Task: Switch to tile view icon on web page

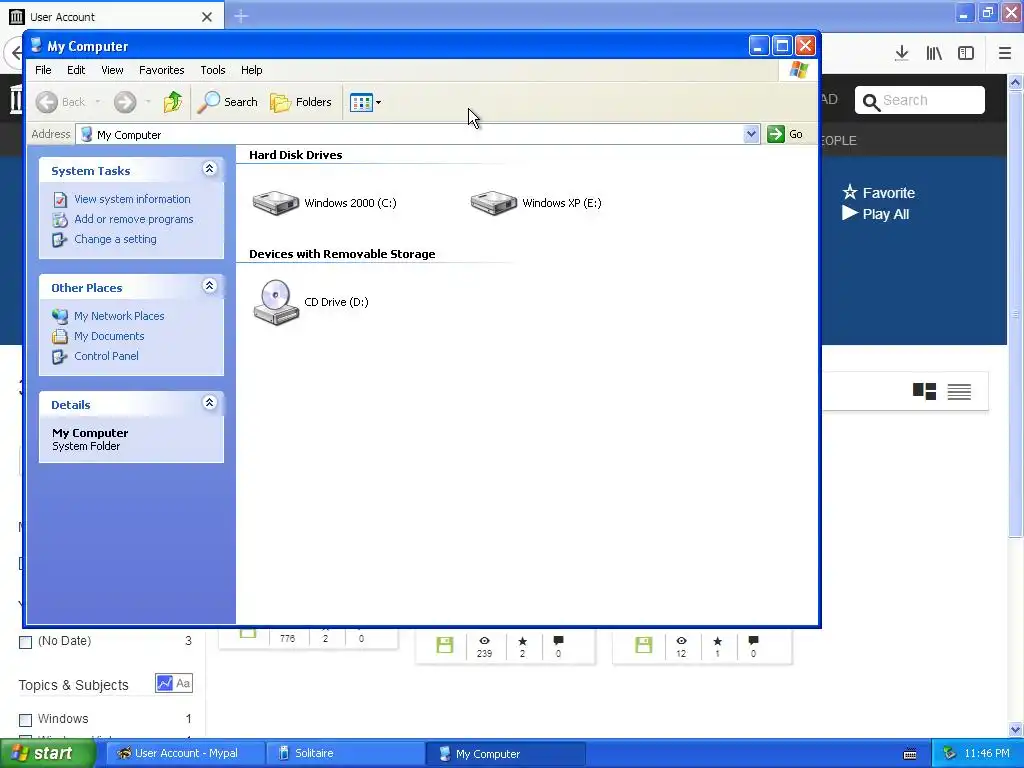Action: (x=924, y=391)
